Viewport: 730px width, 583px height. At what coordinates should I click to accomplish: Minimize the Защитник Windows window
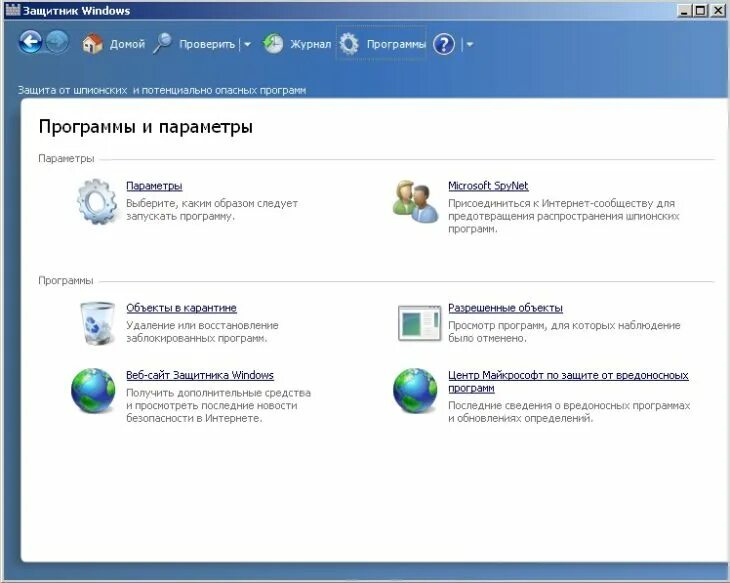coord(683,10)
